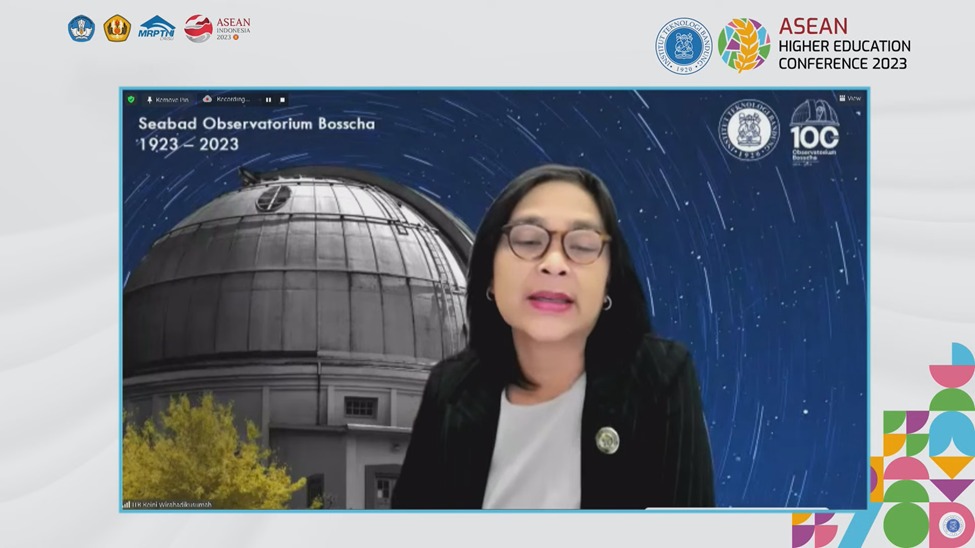Image resolution: width=975 pixels, height=548 pixels.
Task: Pause the cloud recording
Action: (268, 99)
